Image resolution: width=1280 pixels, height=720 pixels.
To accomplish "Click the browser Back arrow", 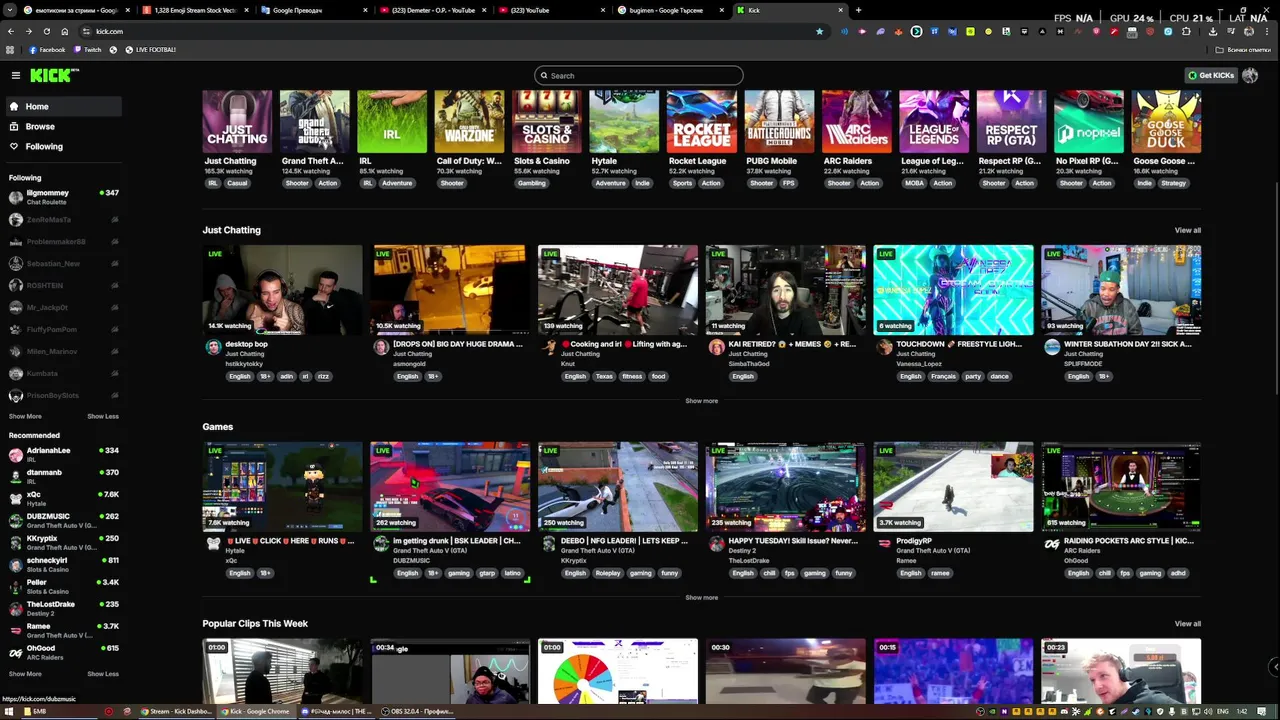I will (11, 31).
